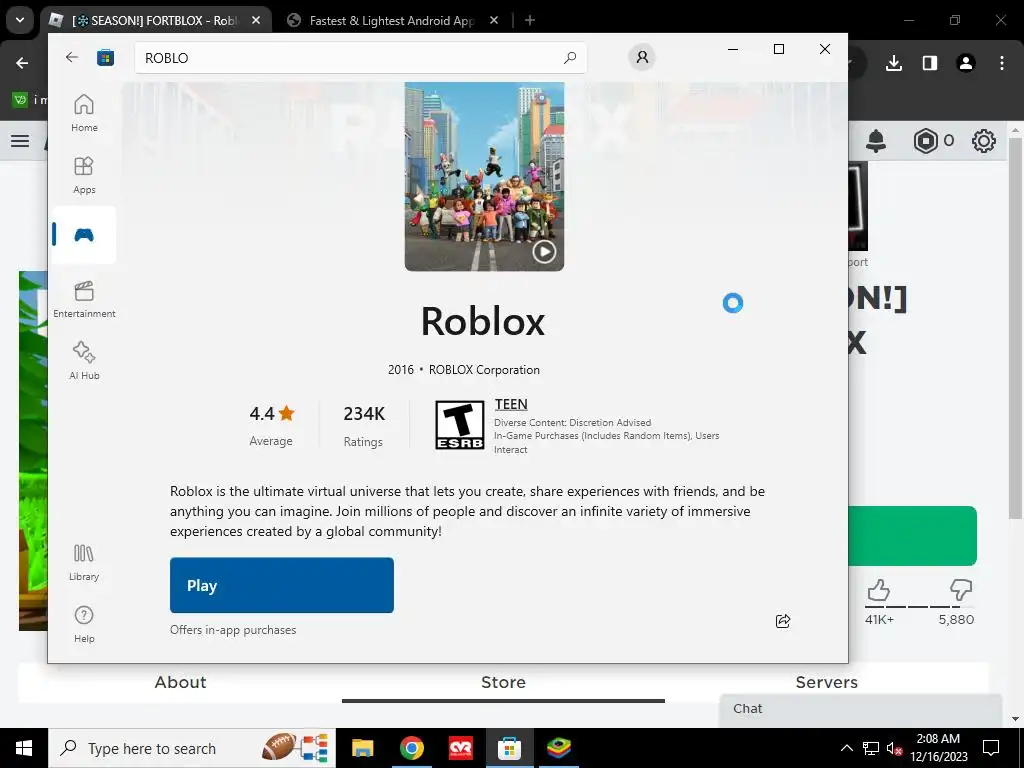Screen dimensions: 1024x768
Task: Open BlueStacks taskbar icon
Action: [559, 748]
